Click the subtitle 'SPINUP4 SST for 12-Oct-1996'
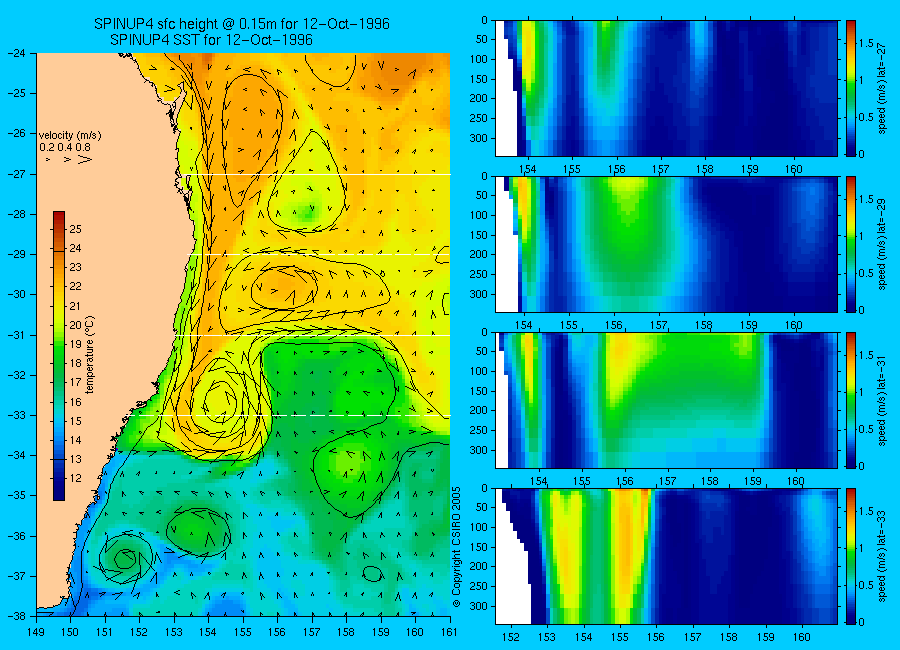 point(211,40)
